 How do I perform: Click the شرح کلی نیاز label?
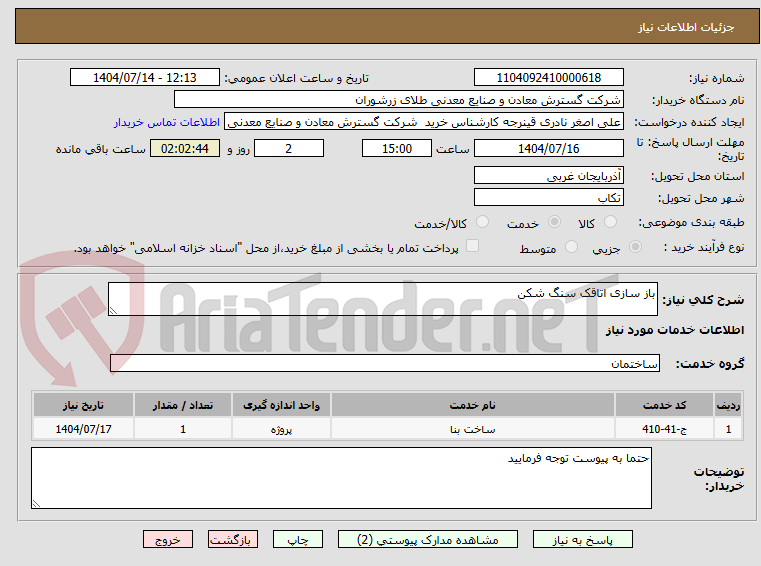point(703,300)
